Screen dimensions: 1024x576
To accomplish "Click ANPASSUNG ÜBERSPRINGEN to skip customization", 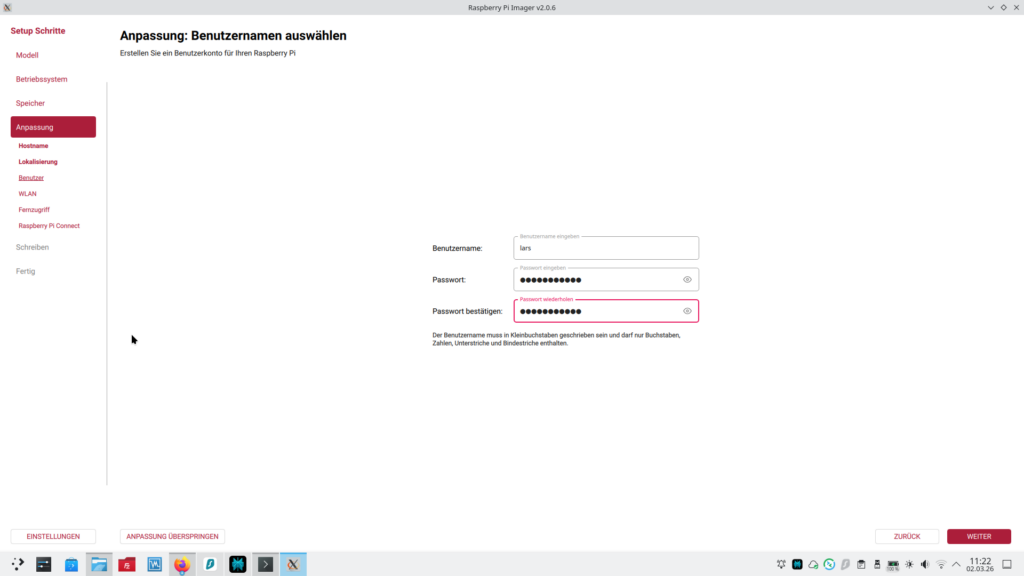I will (x=172, y=536).
